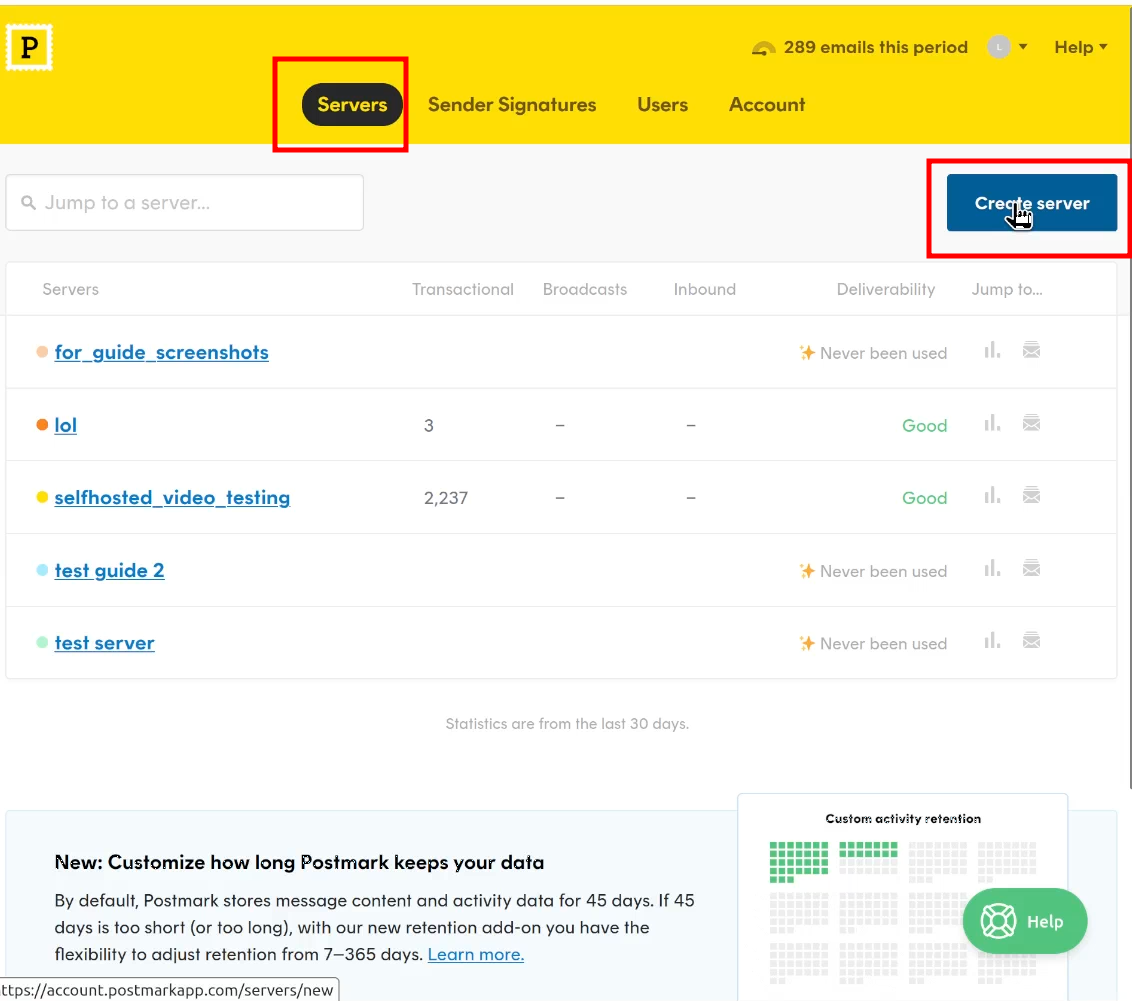Open statistics icon for for_guide_screenshots server
Viewport: 1132px width, 1001px height.
point(992,351)
